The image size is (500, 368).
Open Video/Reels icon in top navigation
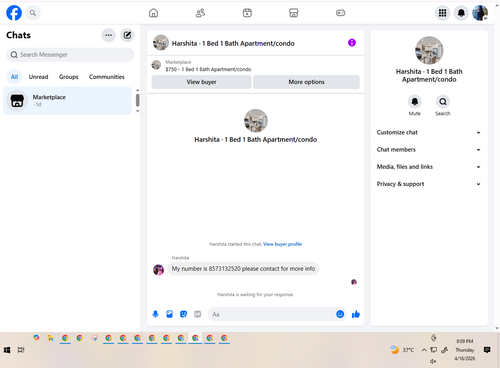coord(247,13)
